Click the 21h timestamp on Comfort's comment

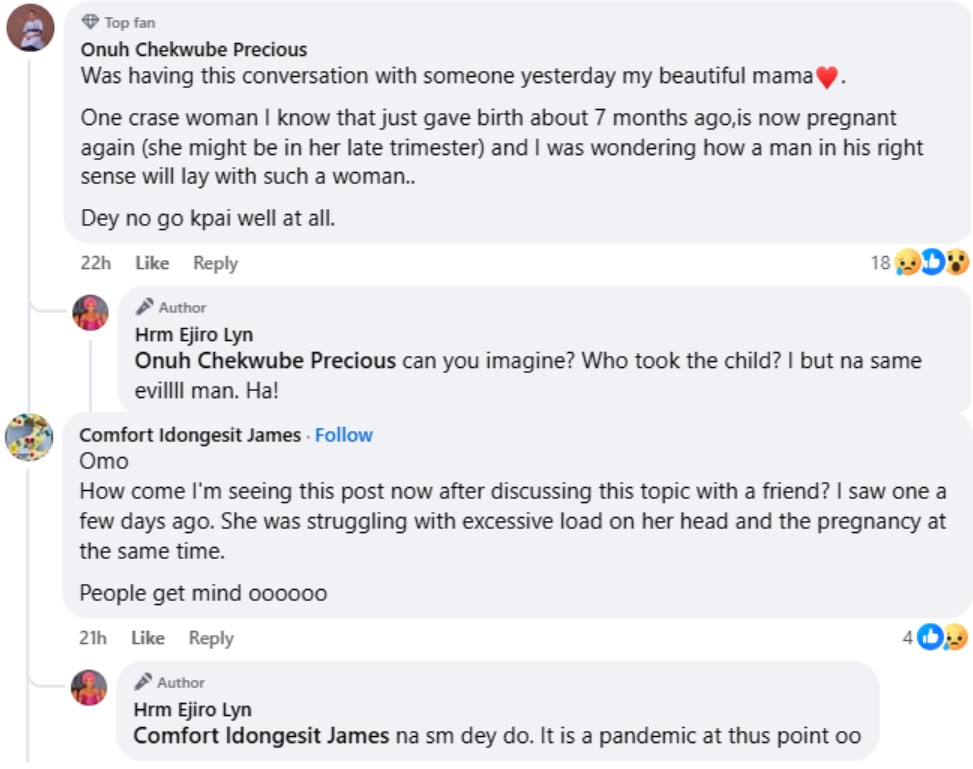click(94, 638)
